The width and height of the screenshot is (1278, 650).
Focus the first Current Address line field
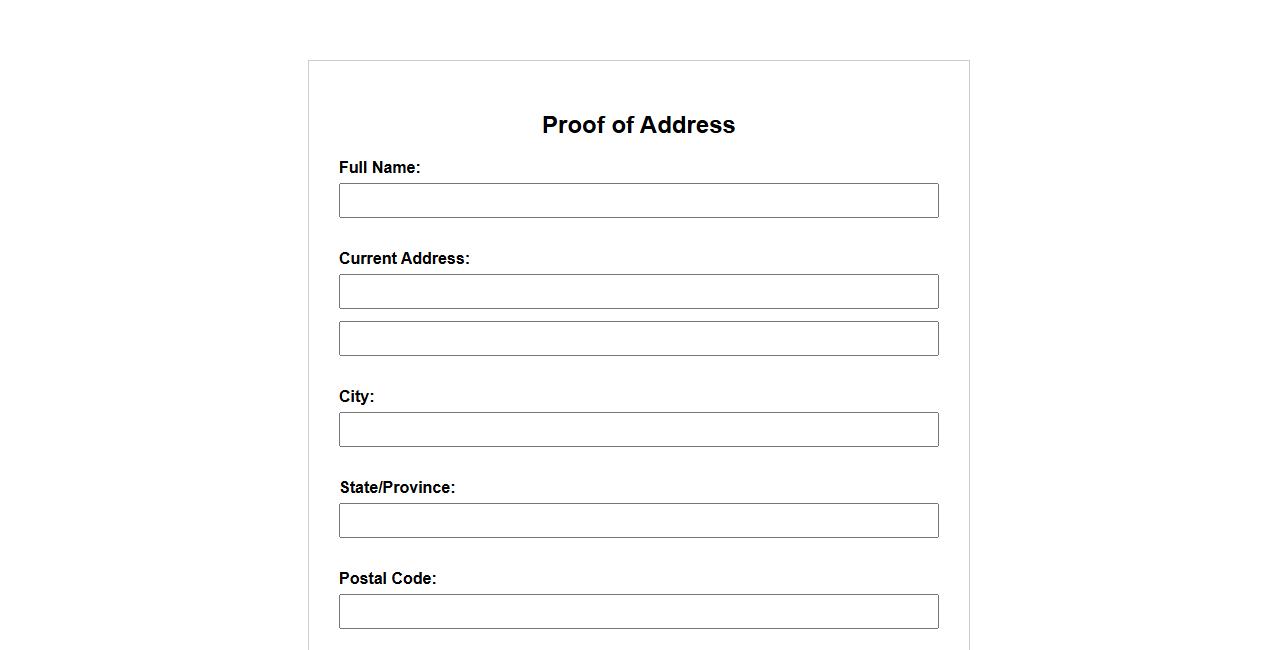[x=638, y=291]
